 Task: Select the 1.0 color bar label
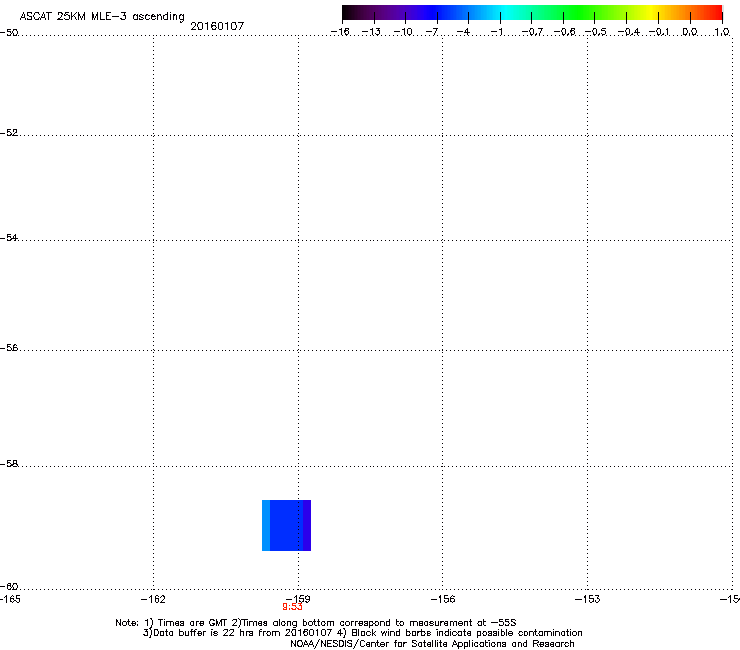[722, 32]
